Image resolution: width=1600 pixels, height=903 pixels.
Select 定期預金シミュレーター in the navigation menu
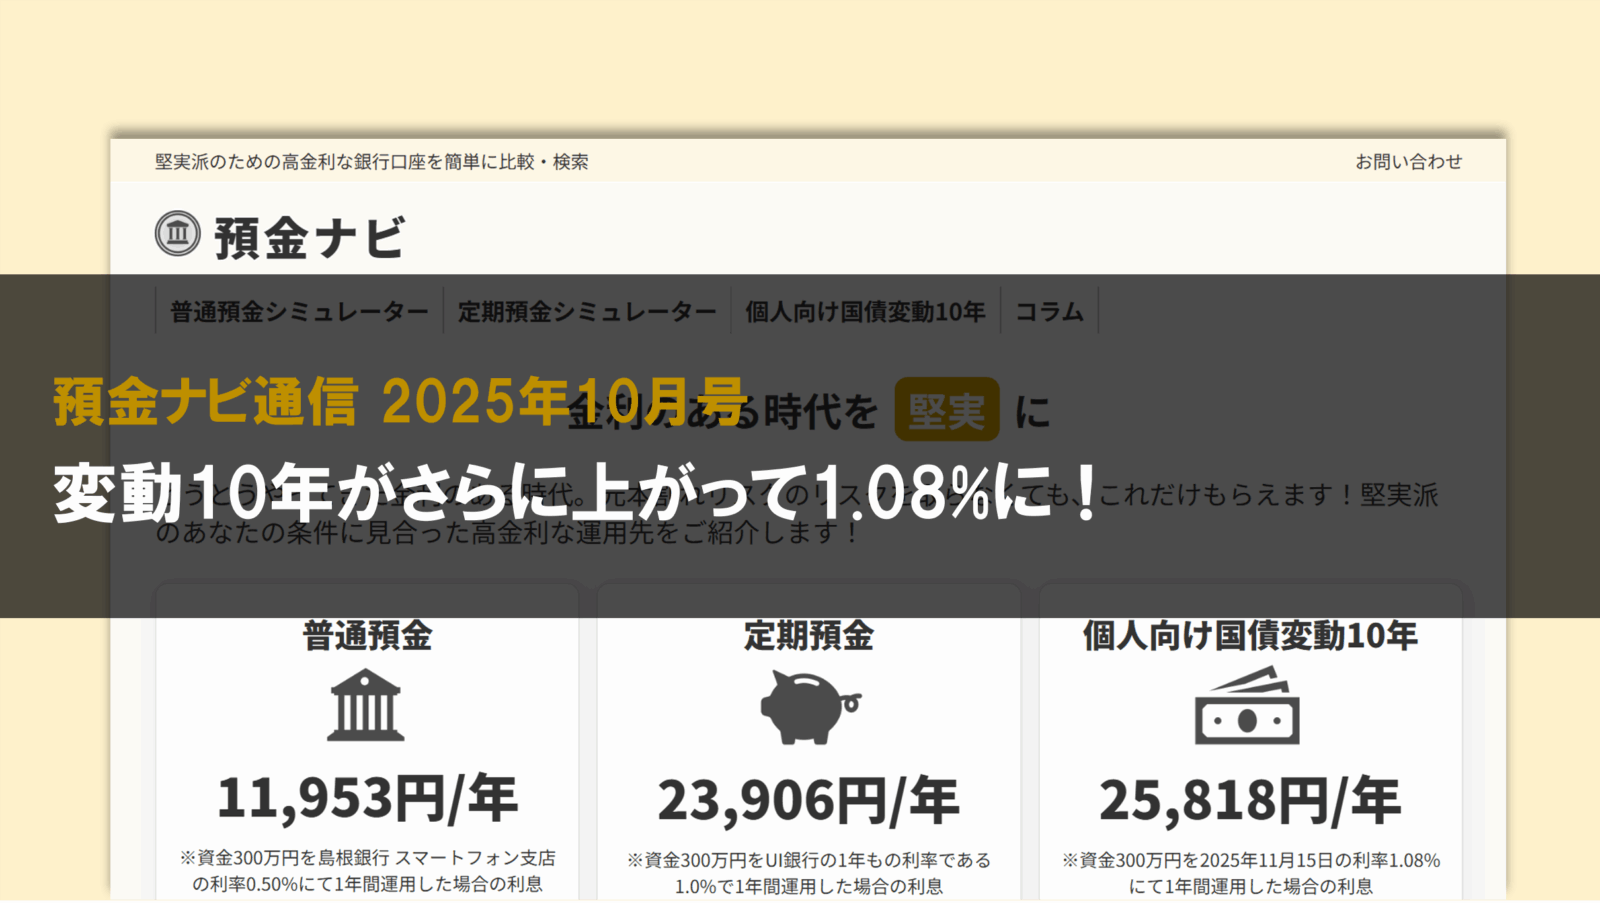587,312
